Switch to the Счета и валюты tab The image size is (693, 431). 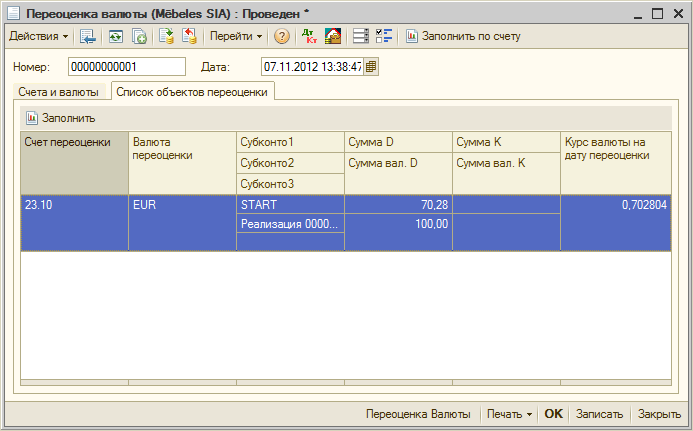pos(60,92)
